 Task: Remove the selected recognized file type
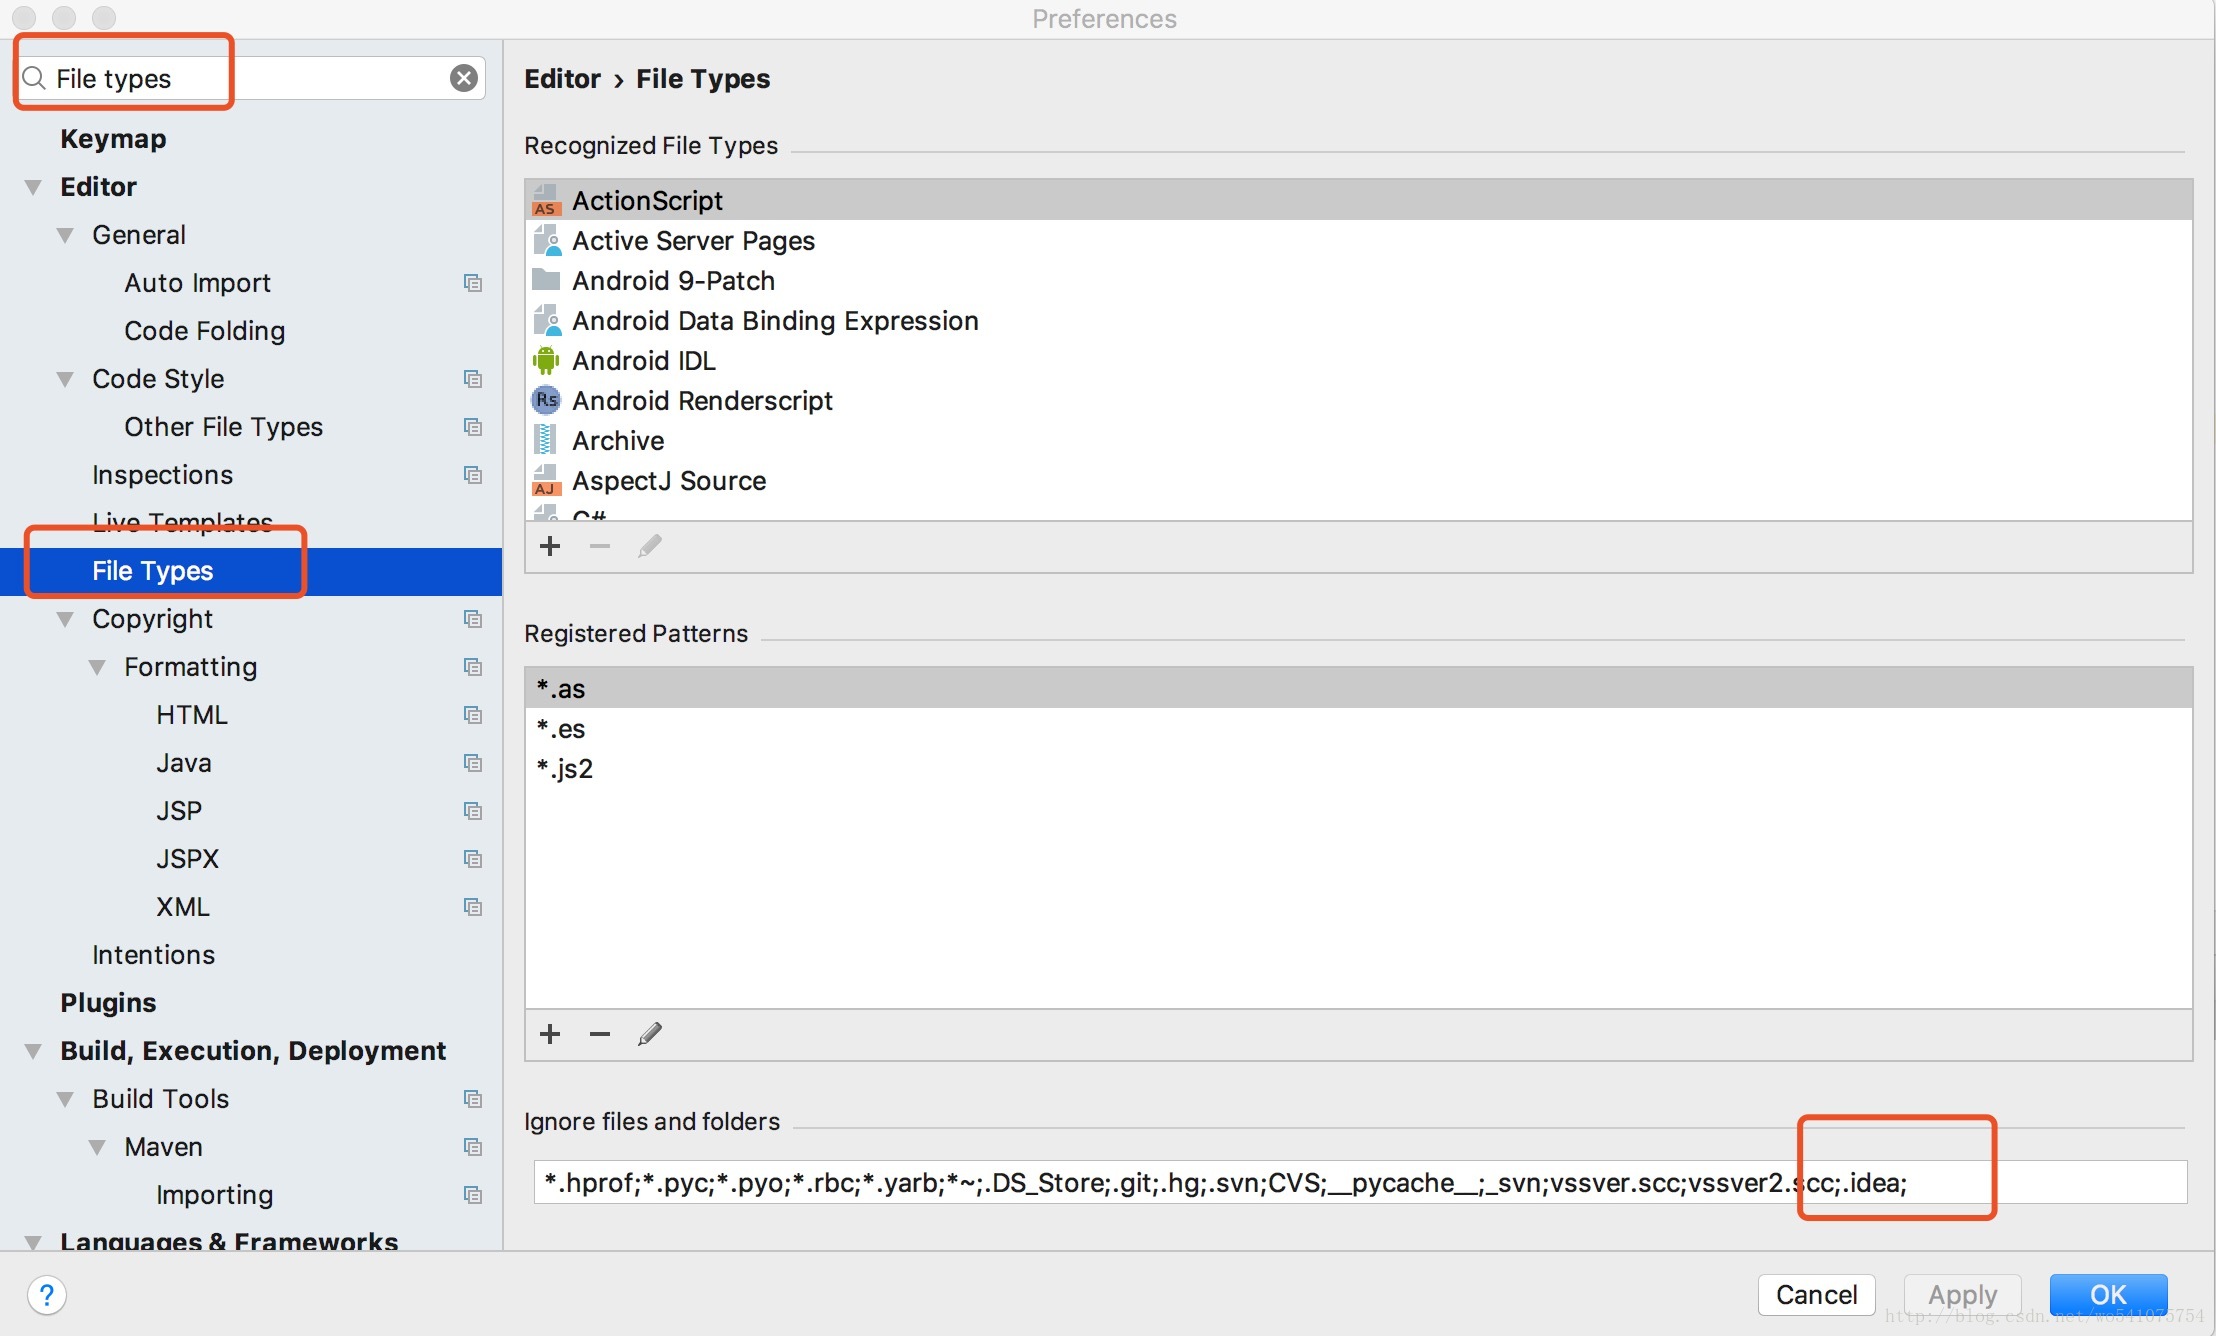pos(600,546)
